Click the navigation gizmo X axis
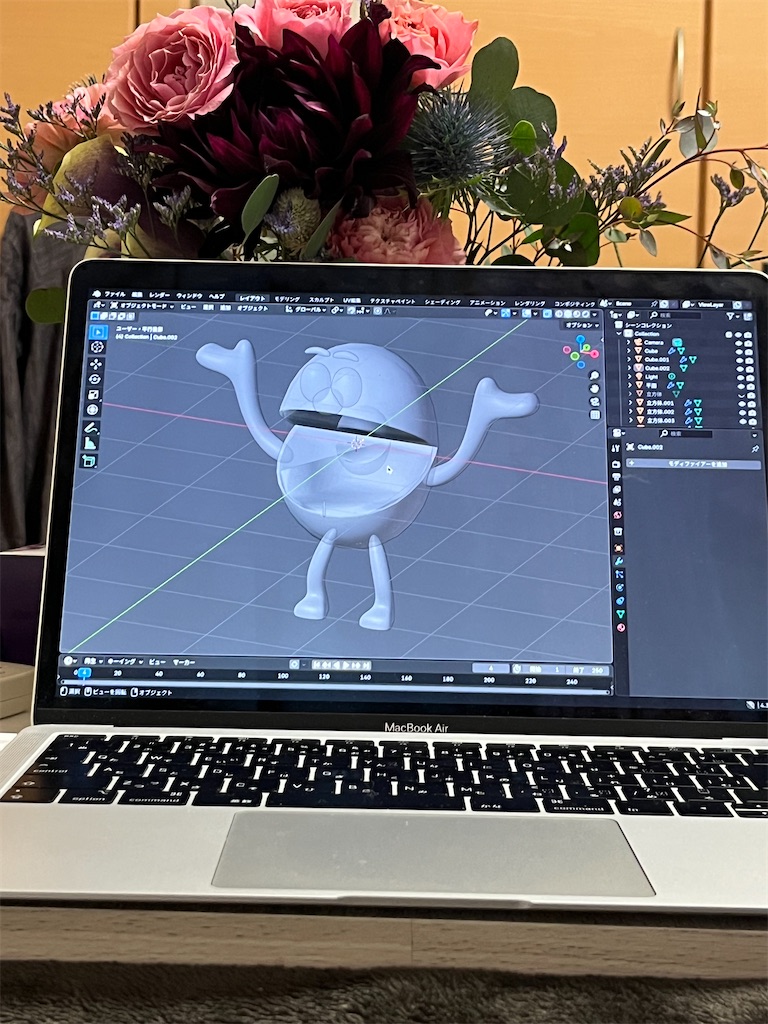 [594, 354]
